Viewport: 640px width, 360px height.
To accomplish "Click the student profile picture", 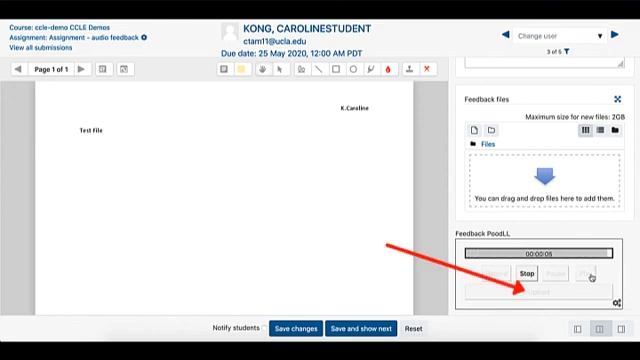I will click(x=230, y=32).
